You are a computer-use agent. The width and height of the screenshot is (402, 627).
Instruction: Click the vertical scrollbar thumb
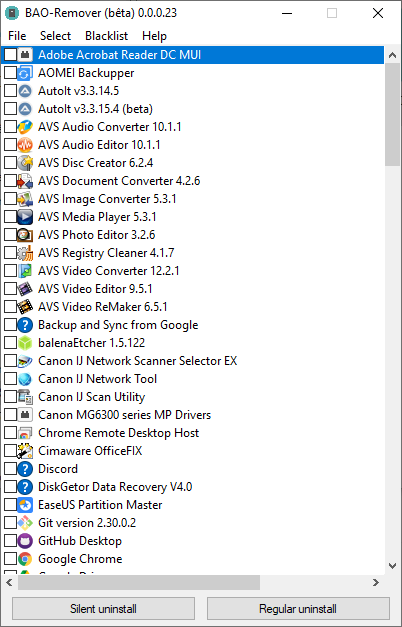click(x=392, y=114)
